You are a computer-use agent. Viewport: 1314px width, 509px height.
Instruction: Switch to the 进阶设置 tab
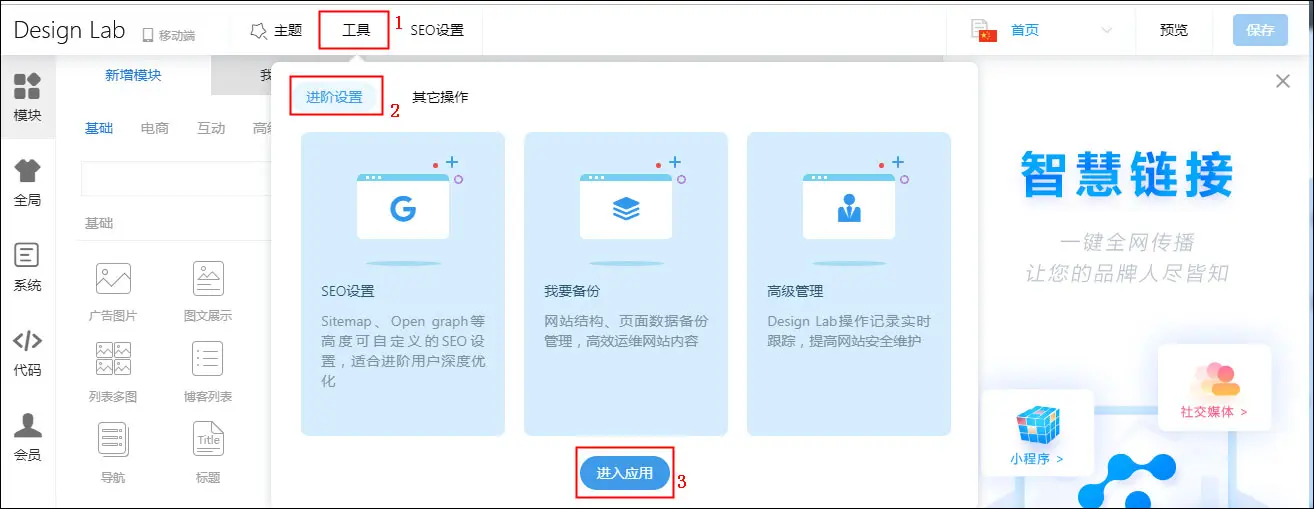[334, 97]
